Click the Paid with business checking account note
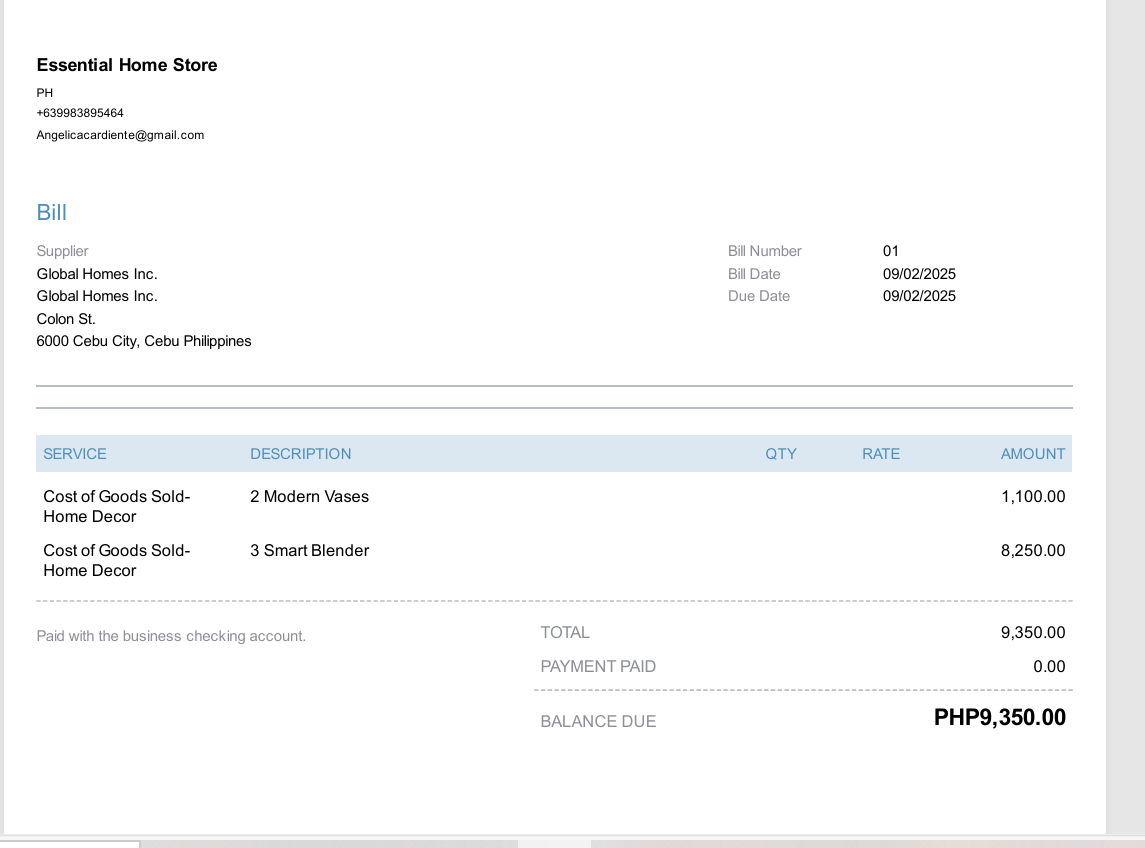The image size is (1145, 848). tap(171, 636)
